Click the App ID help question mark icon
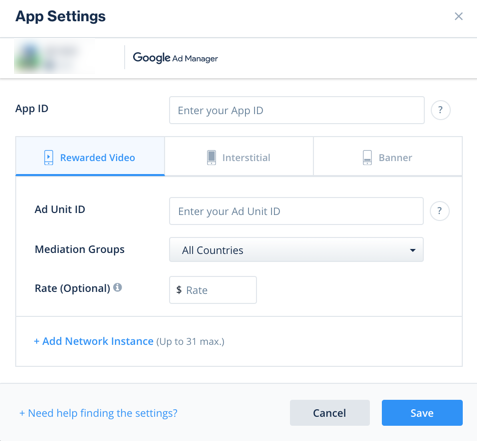Viewport: 477px width, 441px height. click(x=440, y=110)
